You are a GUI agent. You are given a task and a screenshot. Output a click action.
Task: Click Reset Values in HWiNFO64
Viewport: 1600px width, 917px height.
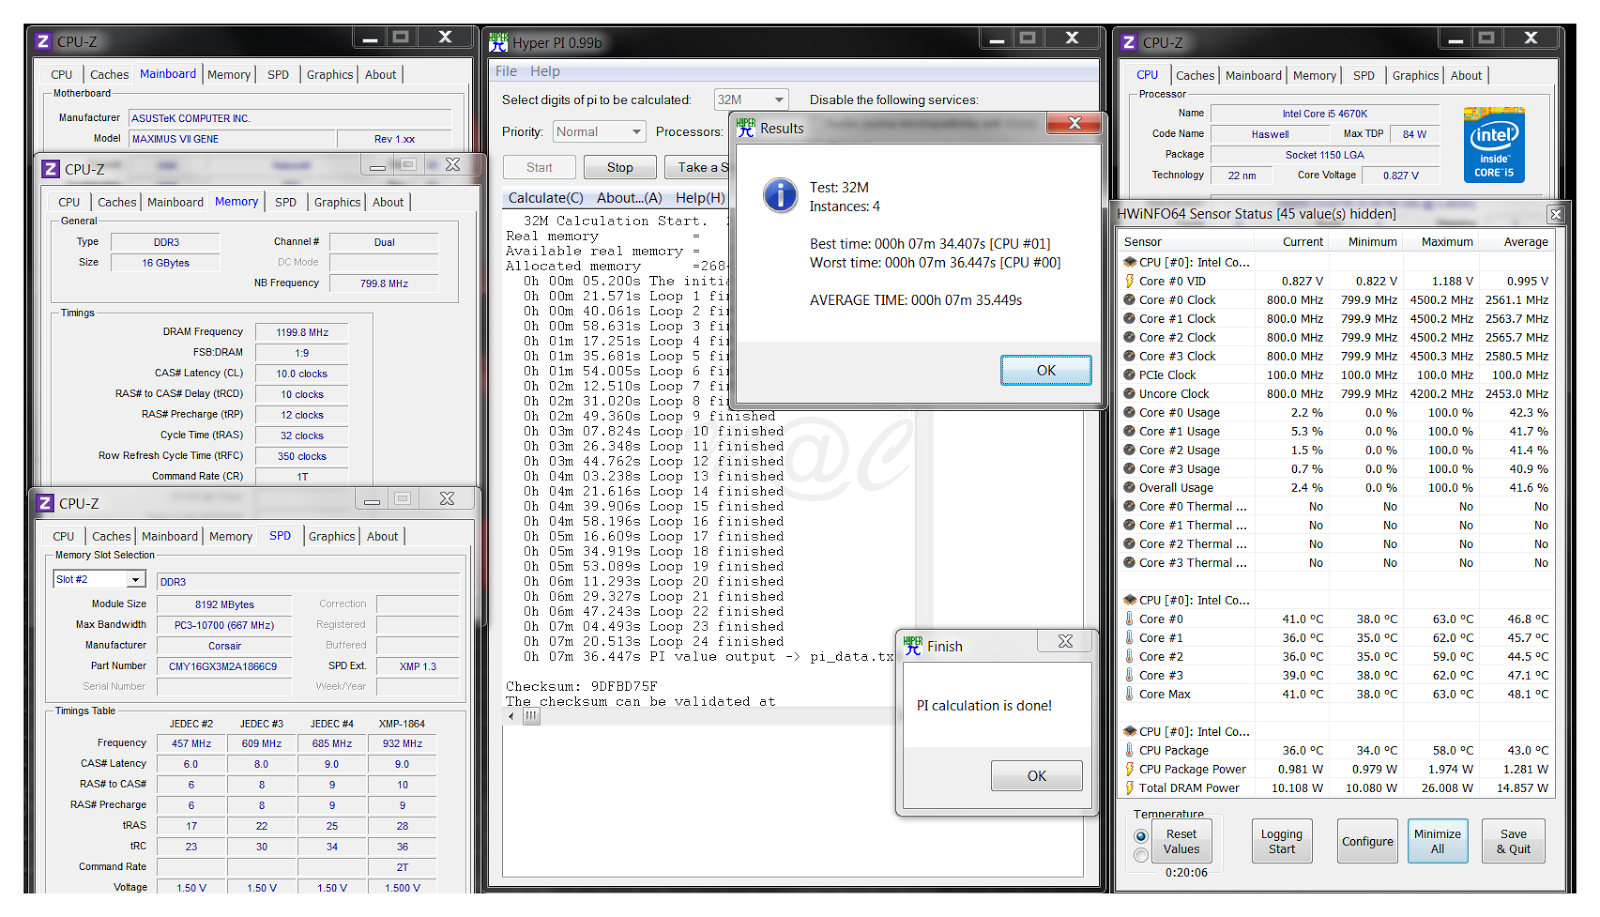pos(1181,841)
